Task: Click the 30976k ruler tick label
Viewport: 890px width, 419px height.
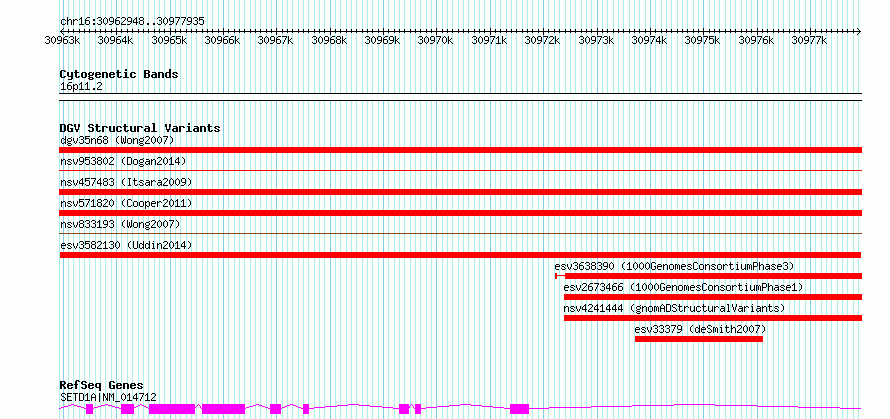Action: (x=757, y=40)
